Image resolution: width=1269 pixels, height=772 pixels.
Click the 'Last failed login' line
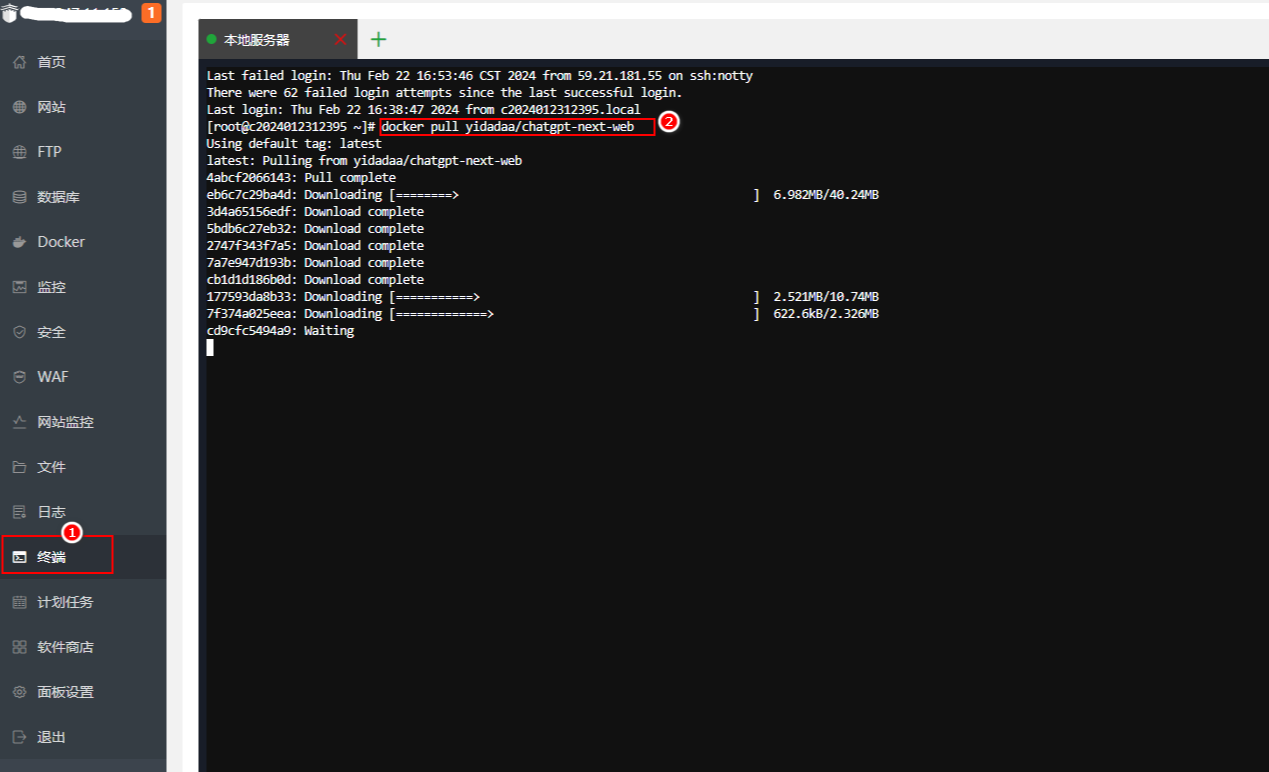(x=480, y=76)
